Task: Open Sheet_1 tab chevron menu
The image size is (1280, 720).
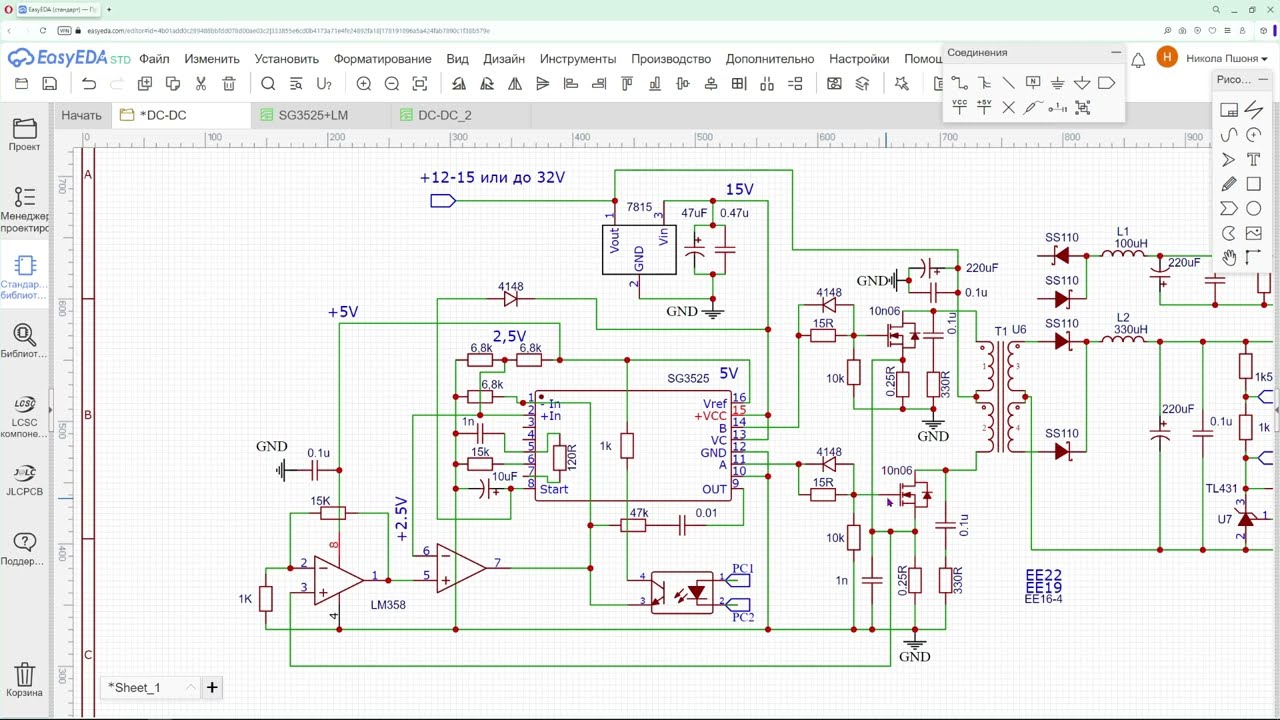Action: click(191, 687)
